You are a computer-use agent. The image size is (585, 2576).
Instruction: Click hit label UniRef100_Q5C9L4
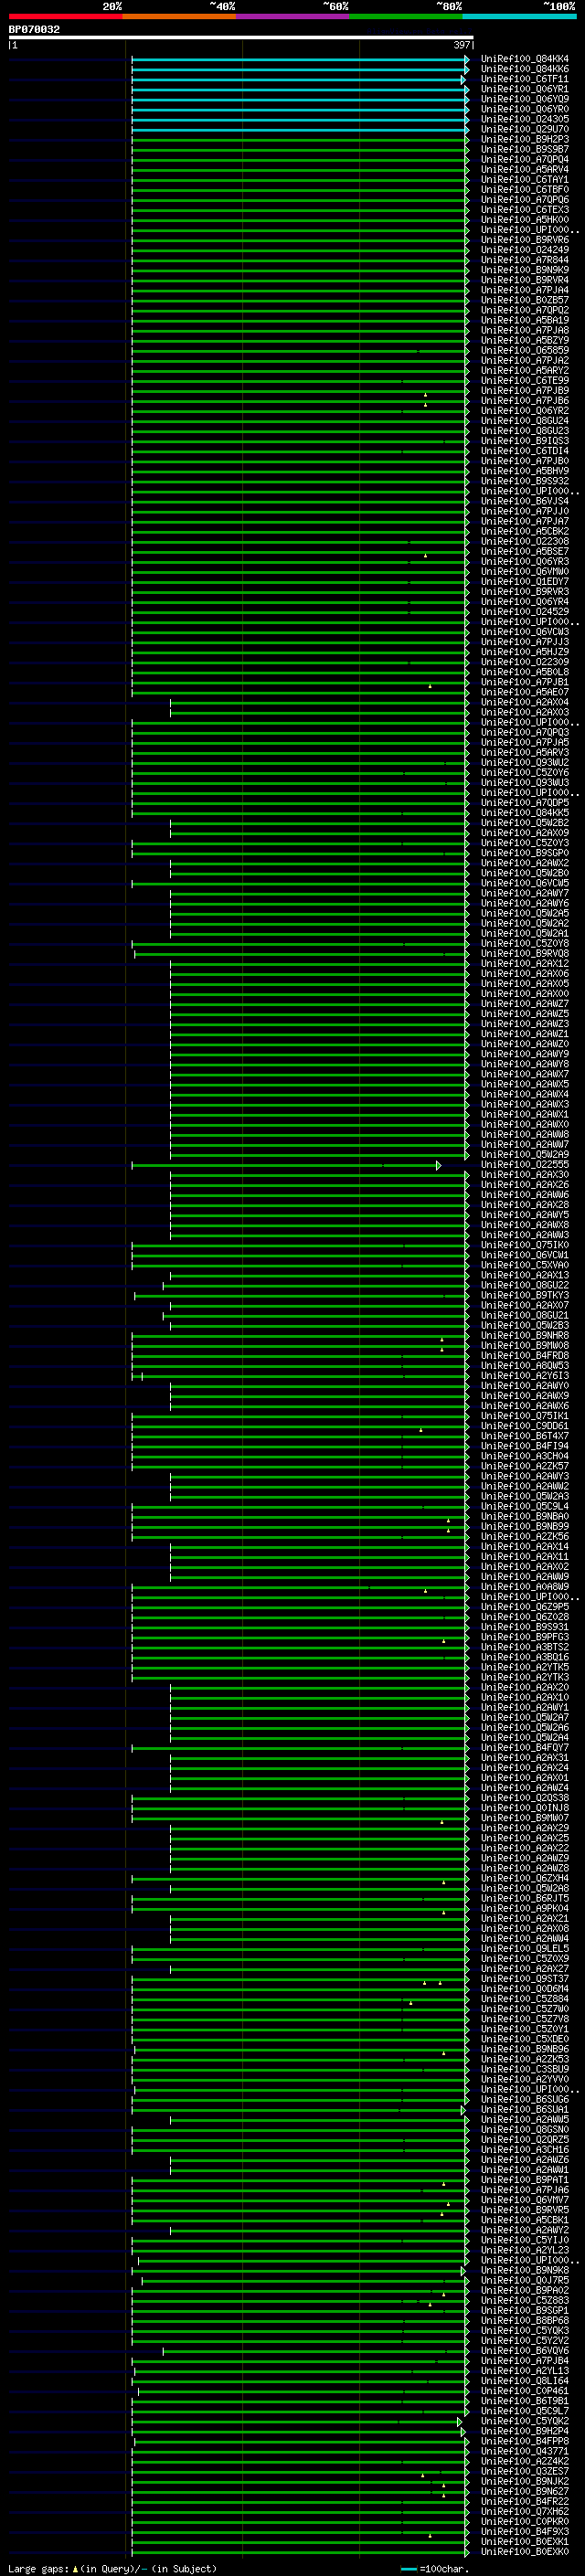(x=524, y=1506)
